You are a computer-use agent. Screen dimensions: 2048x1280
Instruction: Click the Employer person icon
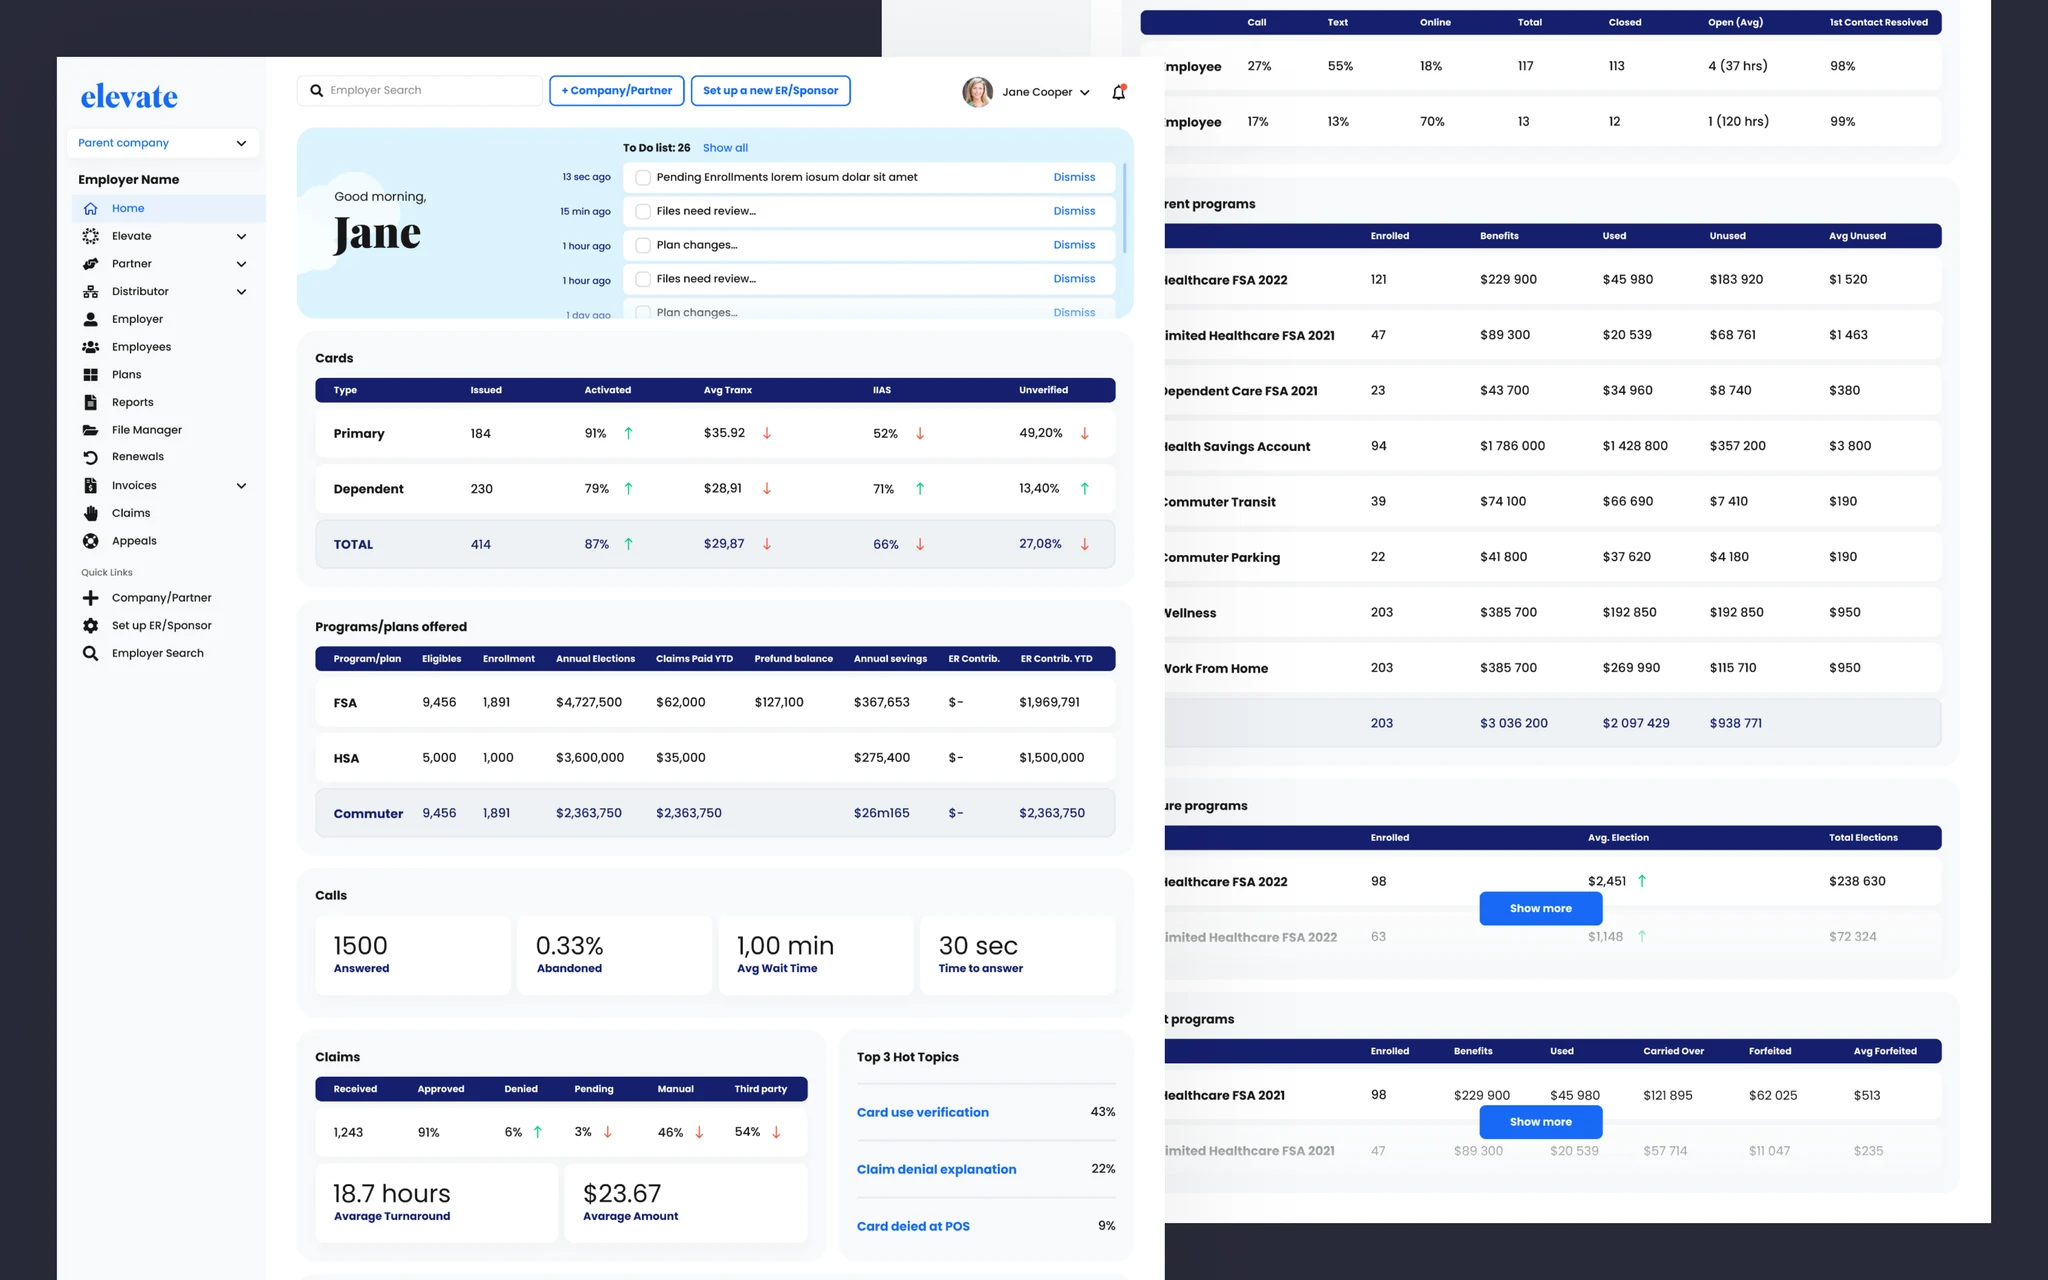(x=90, y=319)
